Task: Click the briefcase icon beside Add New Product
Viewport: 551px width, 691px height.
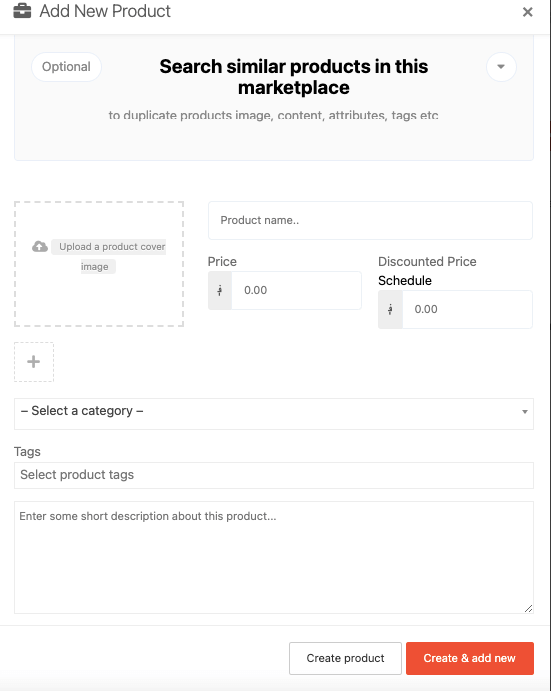Action: pos(22,11)
